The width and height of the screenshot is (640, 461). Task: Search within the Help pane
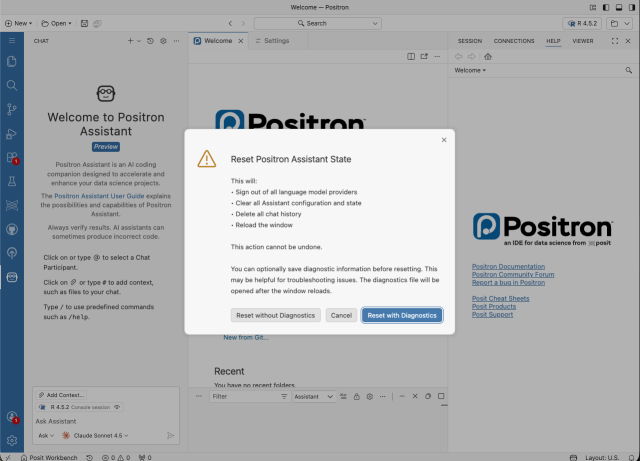pyautogui.click(x=629, y=70)
